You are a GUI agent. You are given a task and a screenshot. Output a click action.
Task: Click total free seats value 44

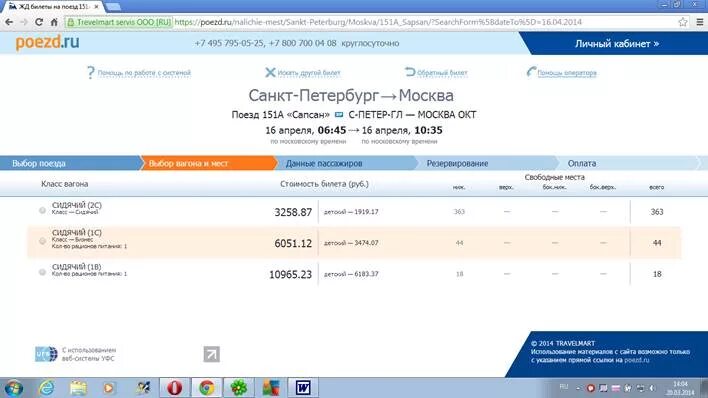pos(657,243)
